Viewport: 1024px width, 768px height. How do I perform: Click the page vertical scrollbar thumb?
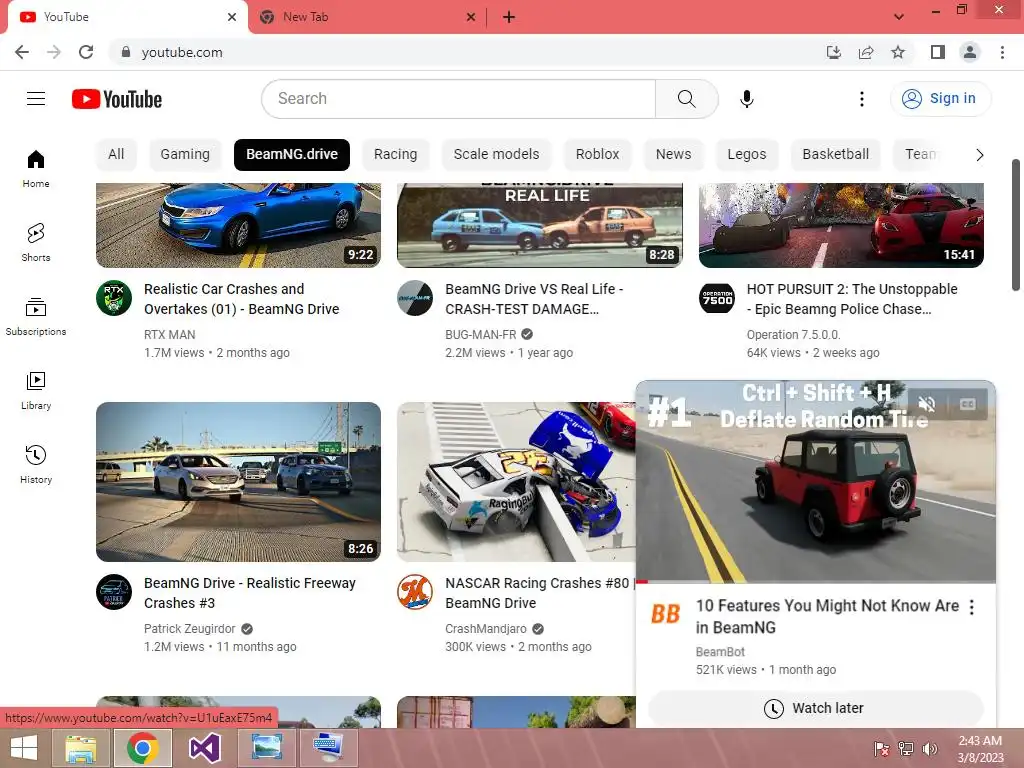(1015, 225)
